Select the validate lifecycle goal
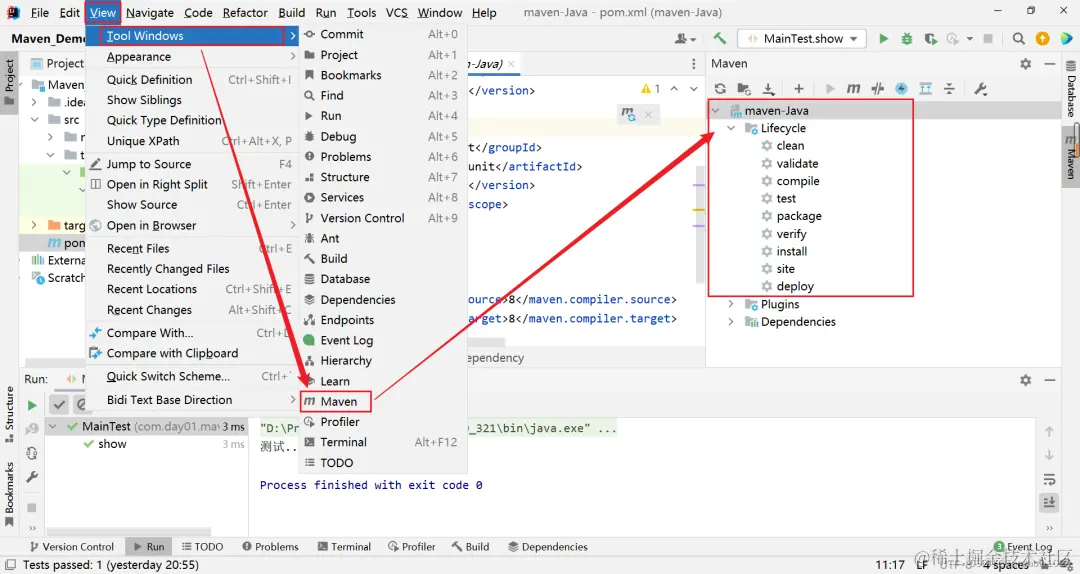The image size is (1080, 574). [797, 163]
